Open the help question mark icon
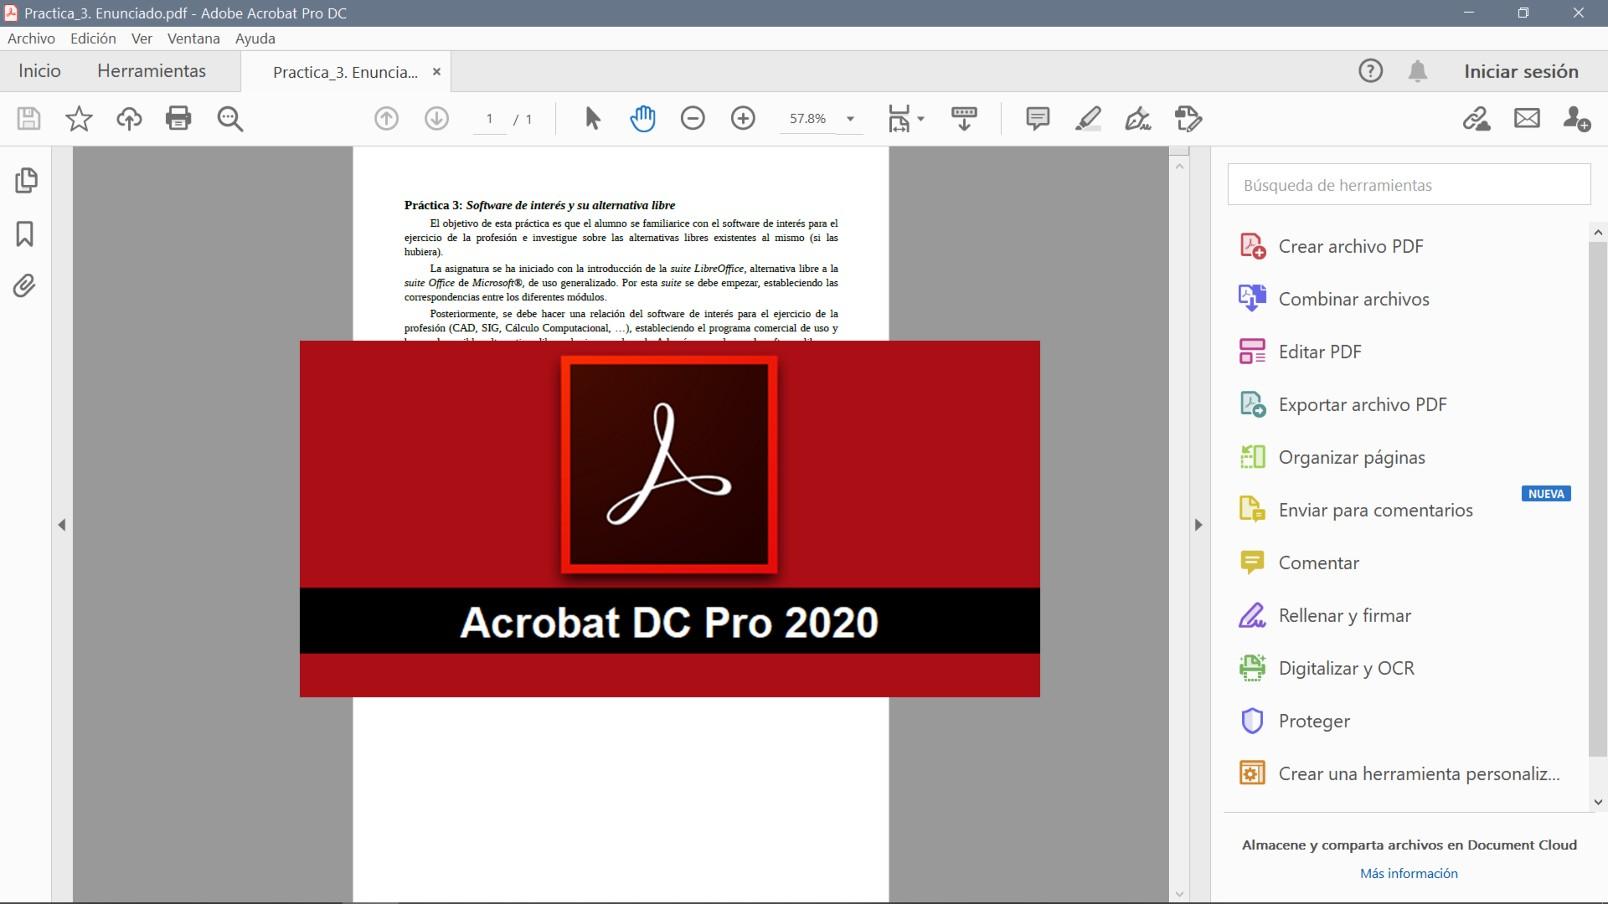 coord(1371,71)
